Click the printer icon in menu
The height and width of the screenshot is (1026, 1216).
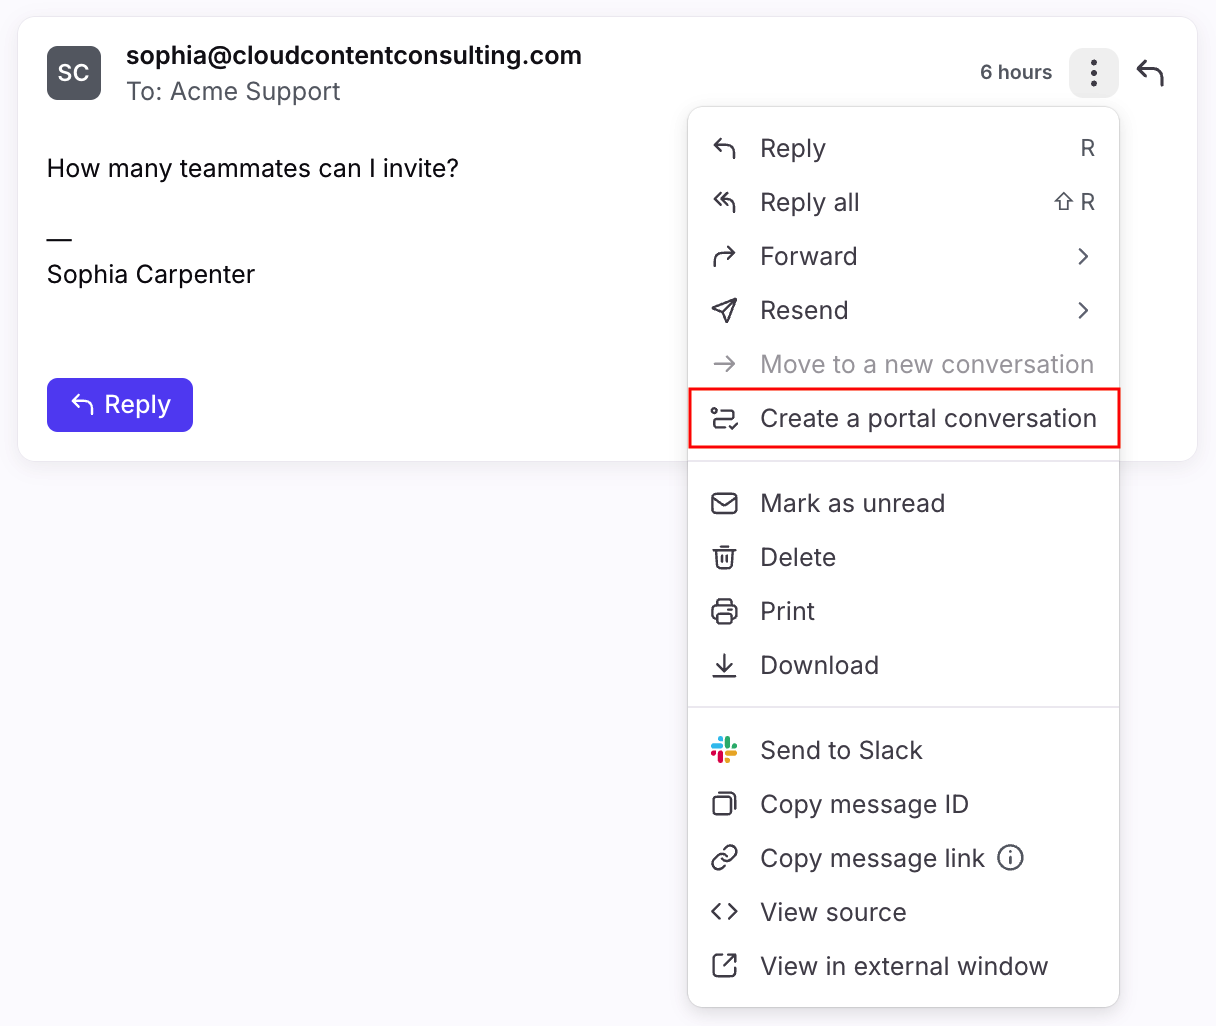[x=724, y=611]
